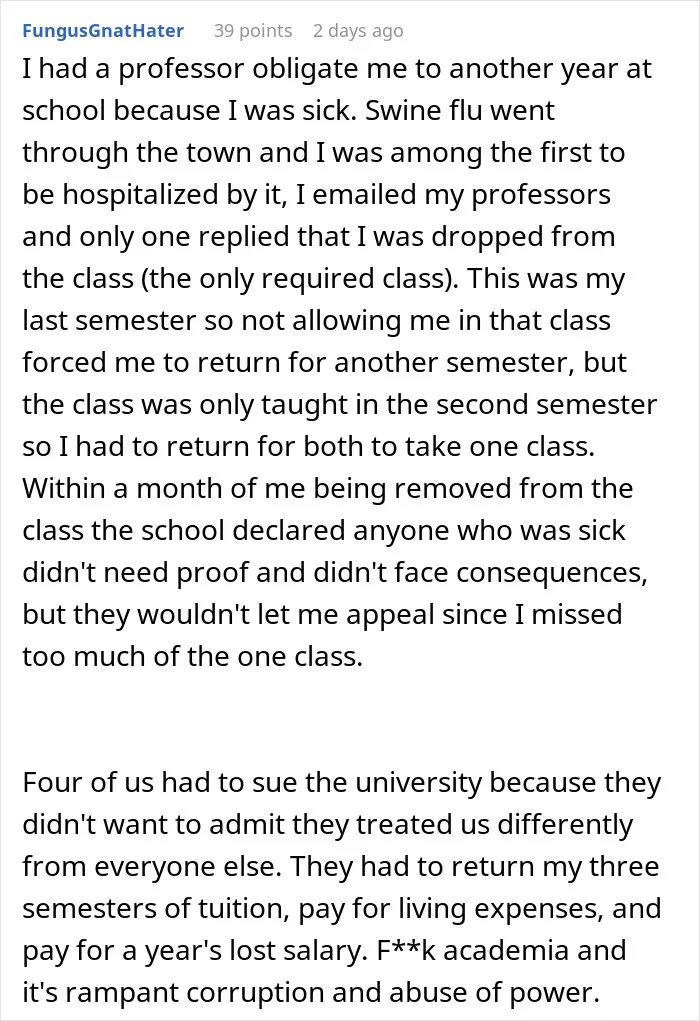The height and width of the screenshot is (1021, 700).
Task: Click the final line 'it's rampant corruption and abuse of power.'
Action: [x=311, y=992]
